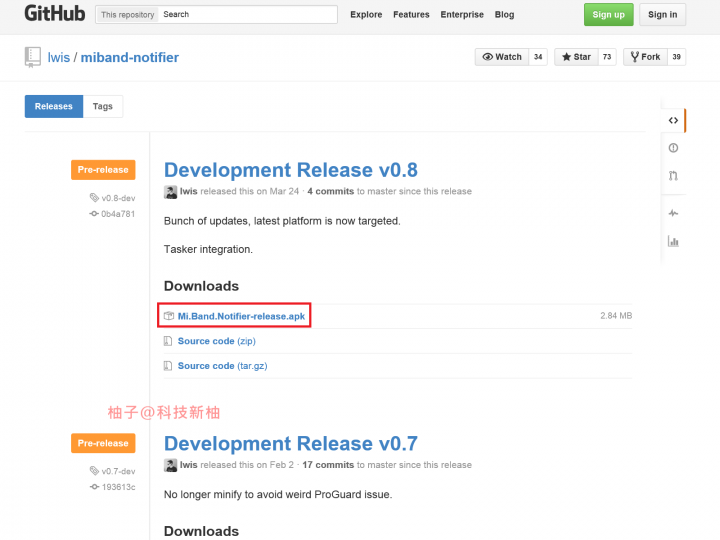
Task: Click the GitHub logo
Action: point(55,13)
